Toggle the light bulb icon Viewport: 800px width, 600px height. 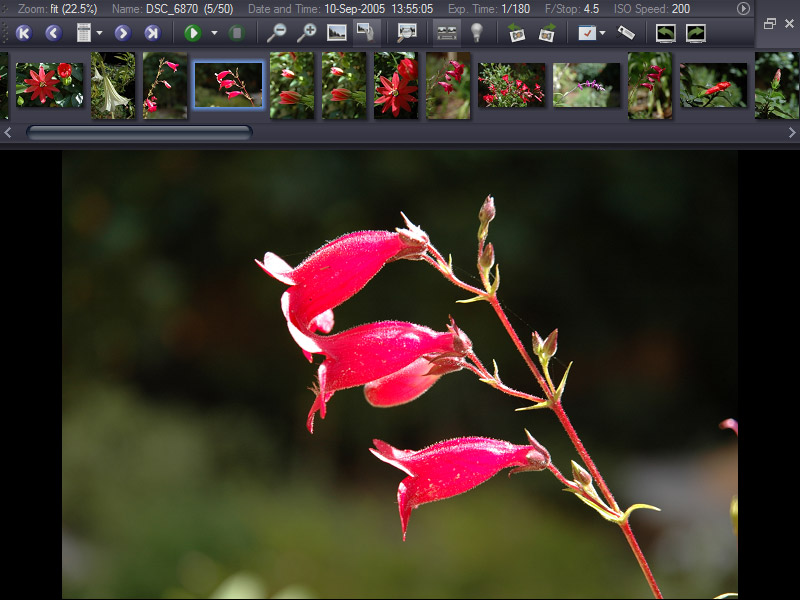click(x=477, y=33)
